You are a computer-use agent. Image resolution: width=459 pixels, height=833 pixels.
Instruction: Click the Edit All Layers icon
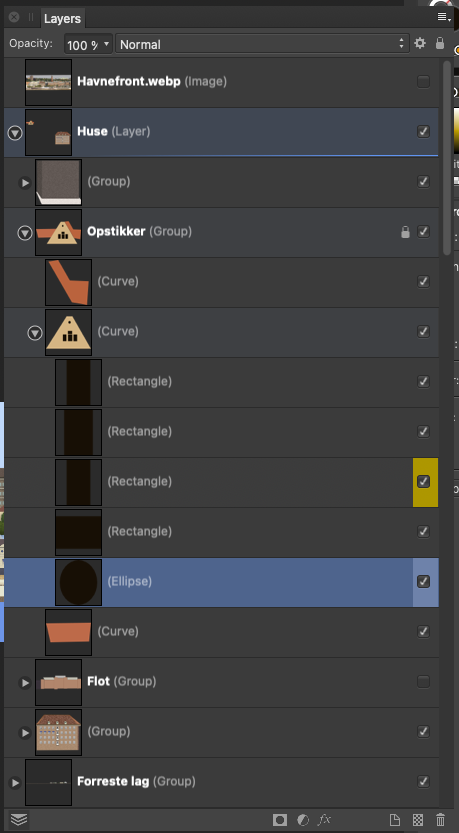coord(19,819)
